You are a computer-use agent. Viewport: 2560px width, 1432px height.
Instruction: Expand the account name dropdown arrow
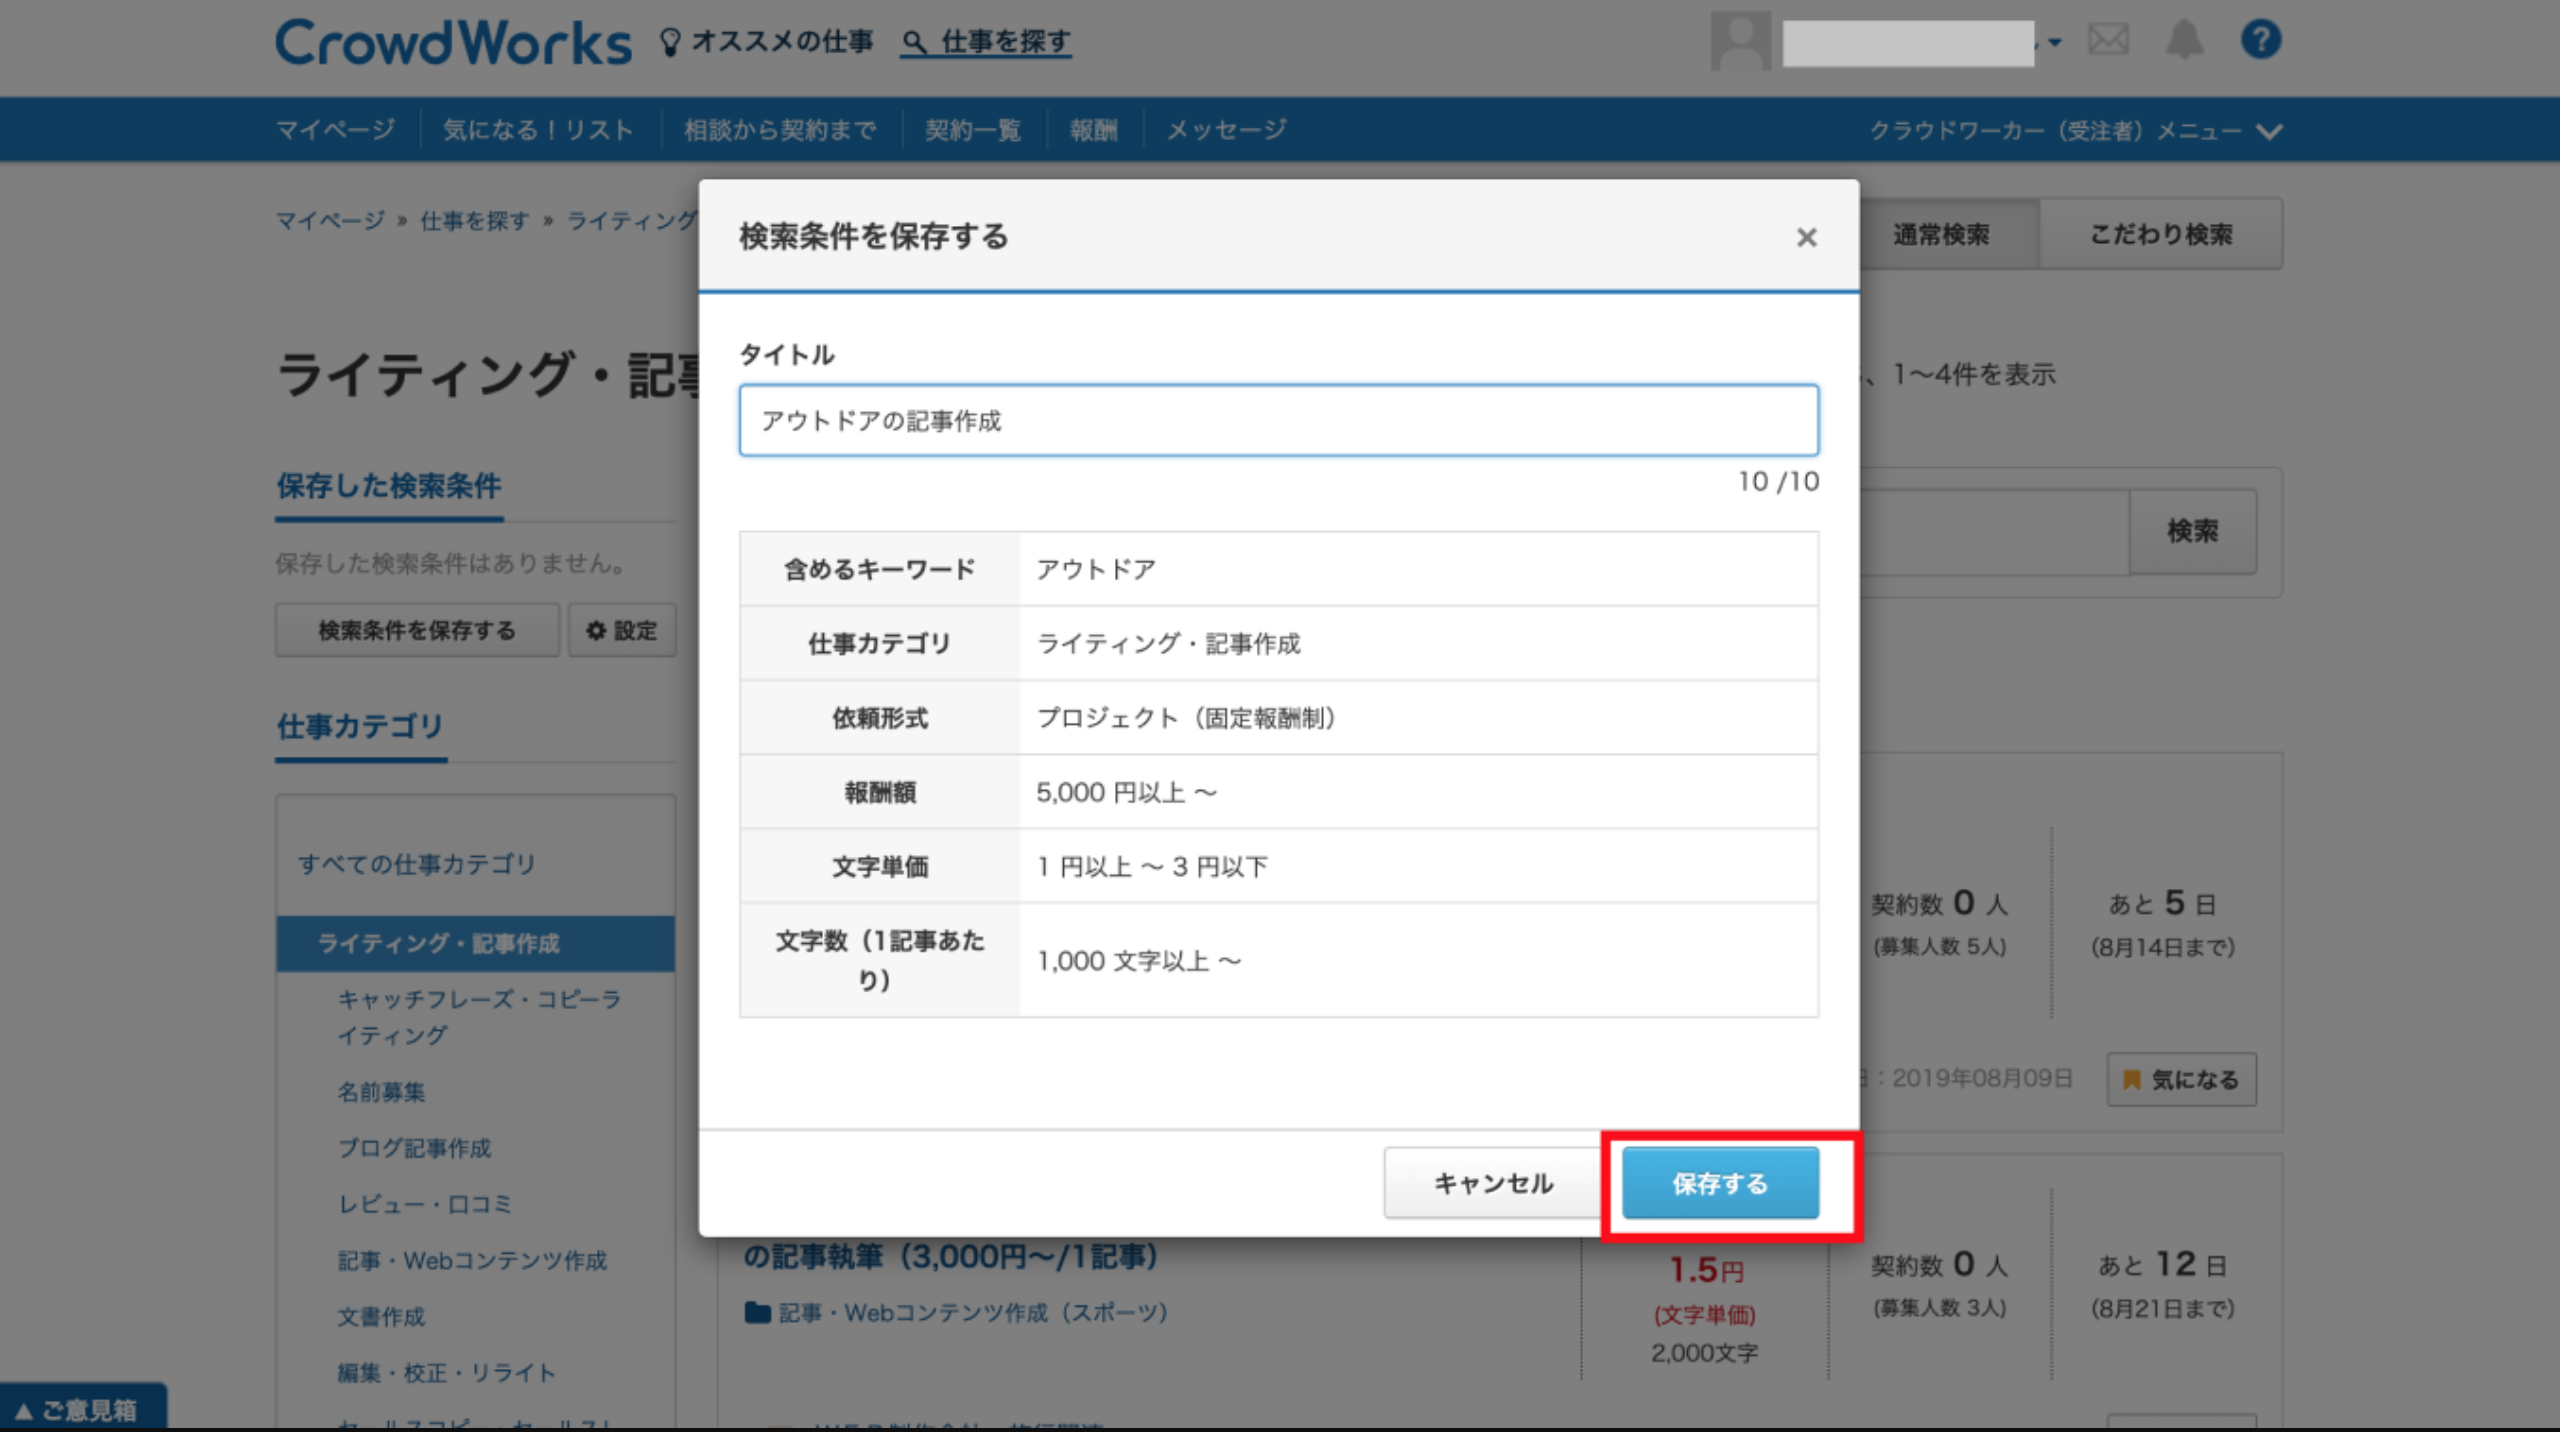[x=2054, y=42]
